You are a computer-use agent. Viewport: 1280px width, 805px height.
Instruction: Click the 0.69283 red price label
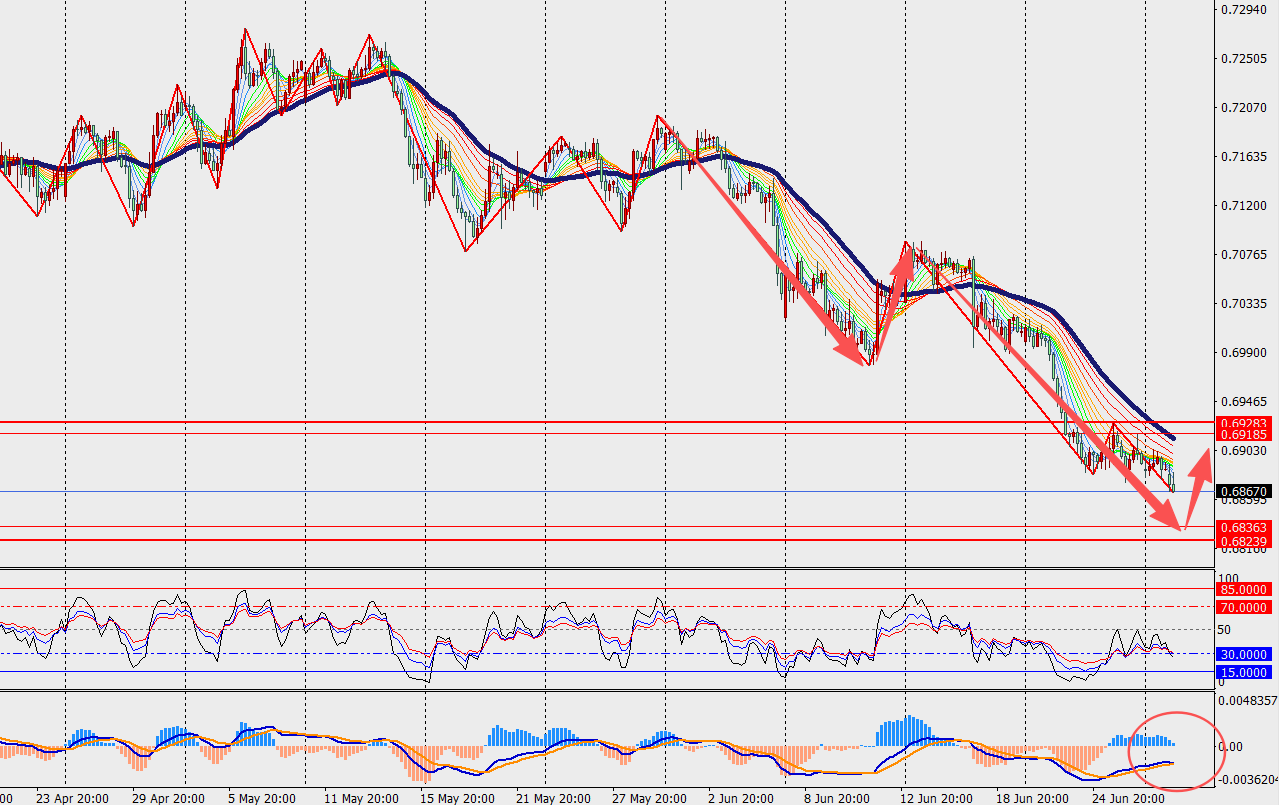click(1243, 423)
